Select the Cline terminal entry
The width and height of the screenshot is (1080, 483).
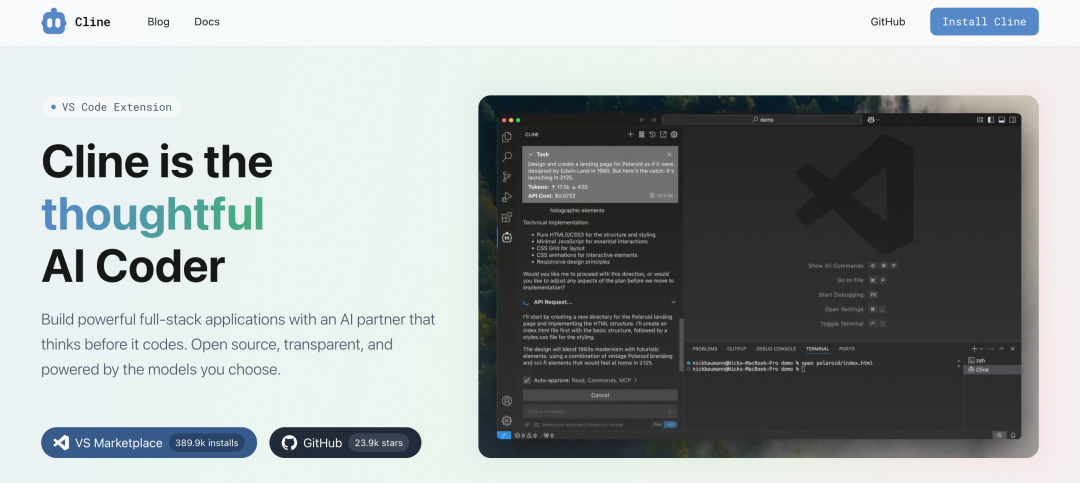tap(992, 370)
